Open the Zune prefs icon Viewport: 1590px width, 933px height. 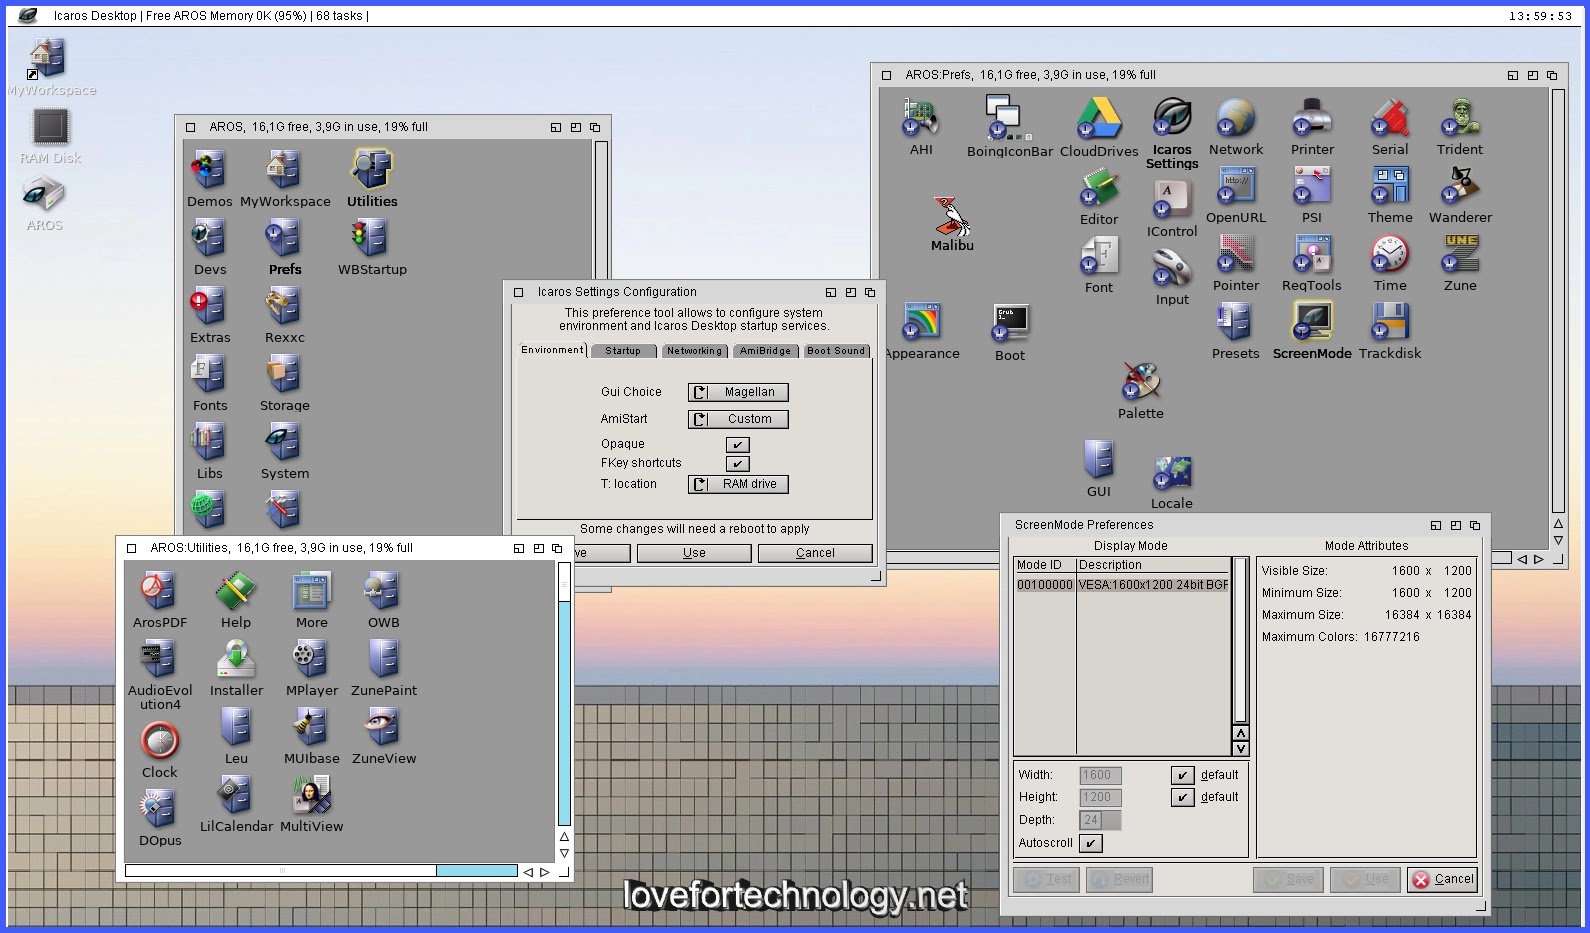pyautogui.click(x=1459, y=255)
